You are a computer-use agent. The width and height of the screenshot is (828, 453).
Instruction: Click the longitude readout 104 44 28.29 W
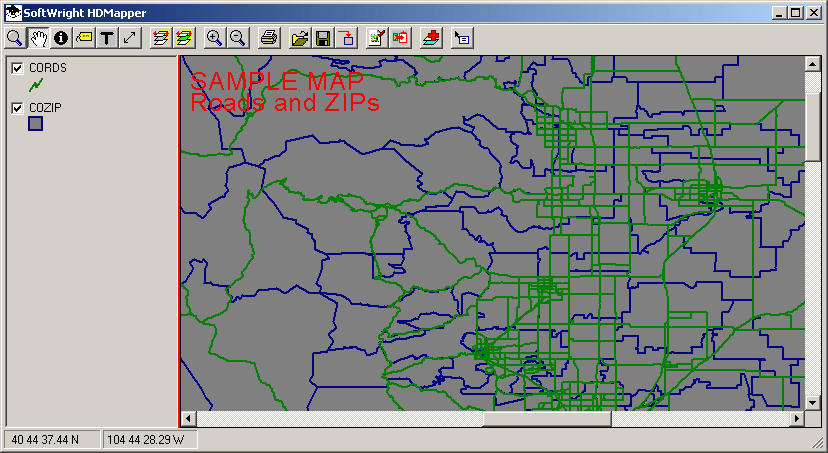point(149,439)
